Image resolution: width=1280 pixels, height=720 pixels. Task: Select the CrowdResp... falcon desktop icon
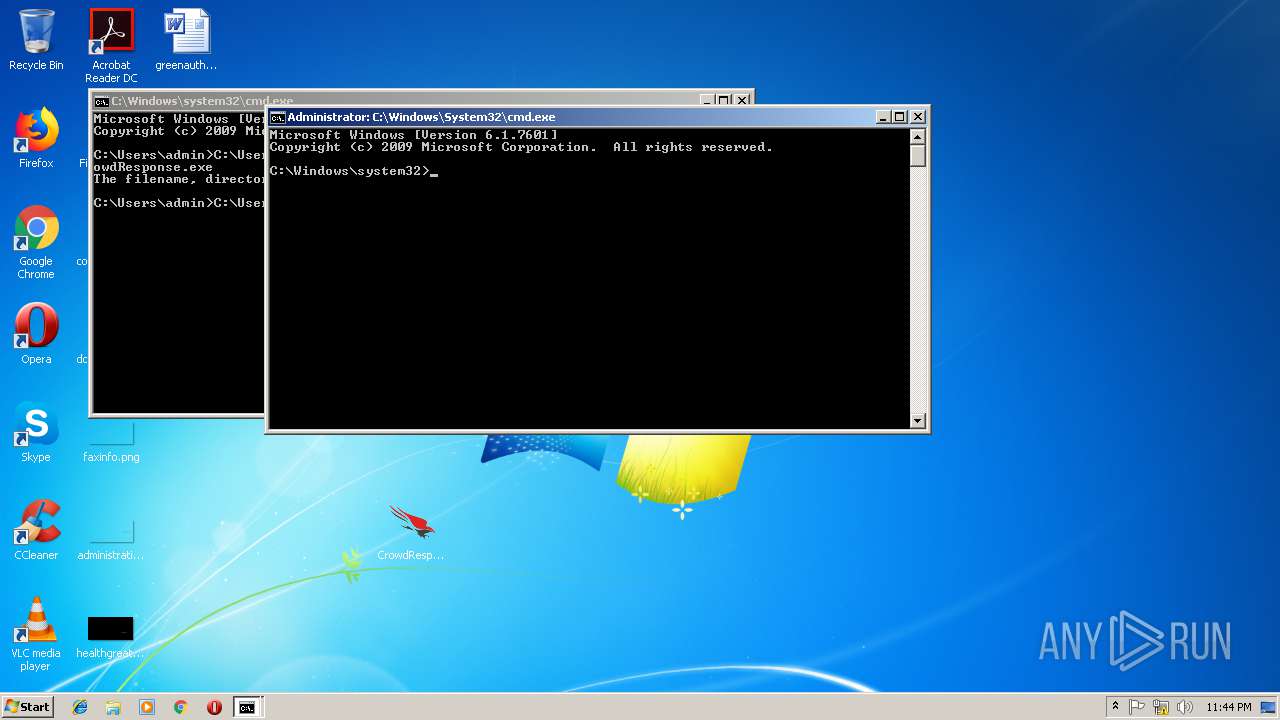[411, 532]
